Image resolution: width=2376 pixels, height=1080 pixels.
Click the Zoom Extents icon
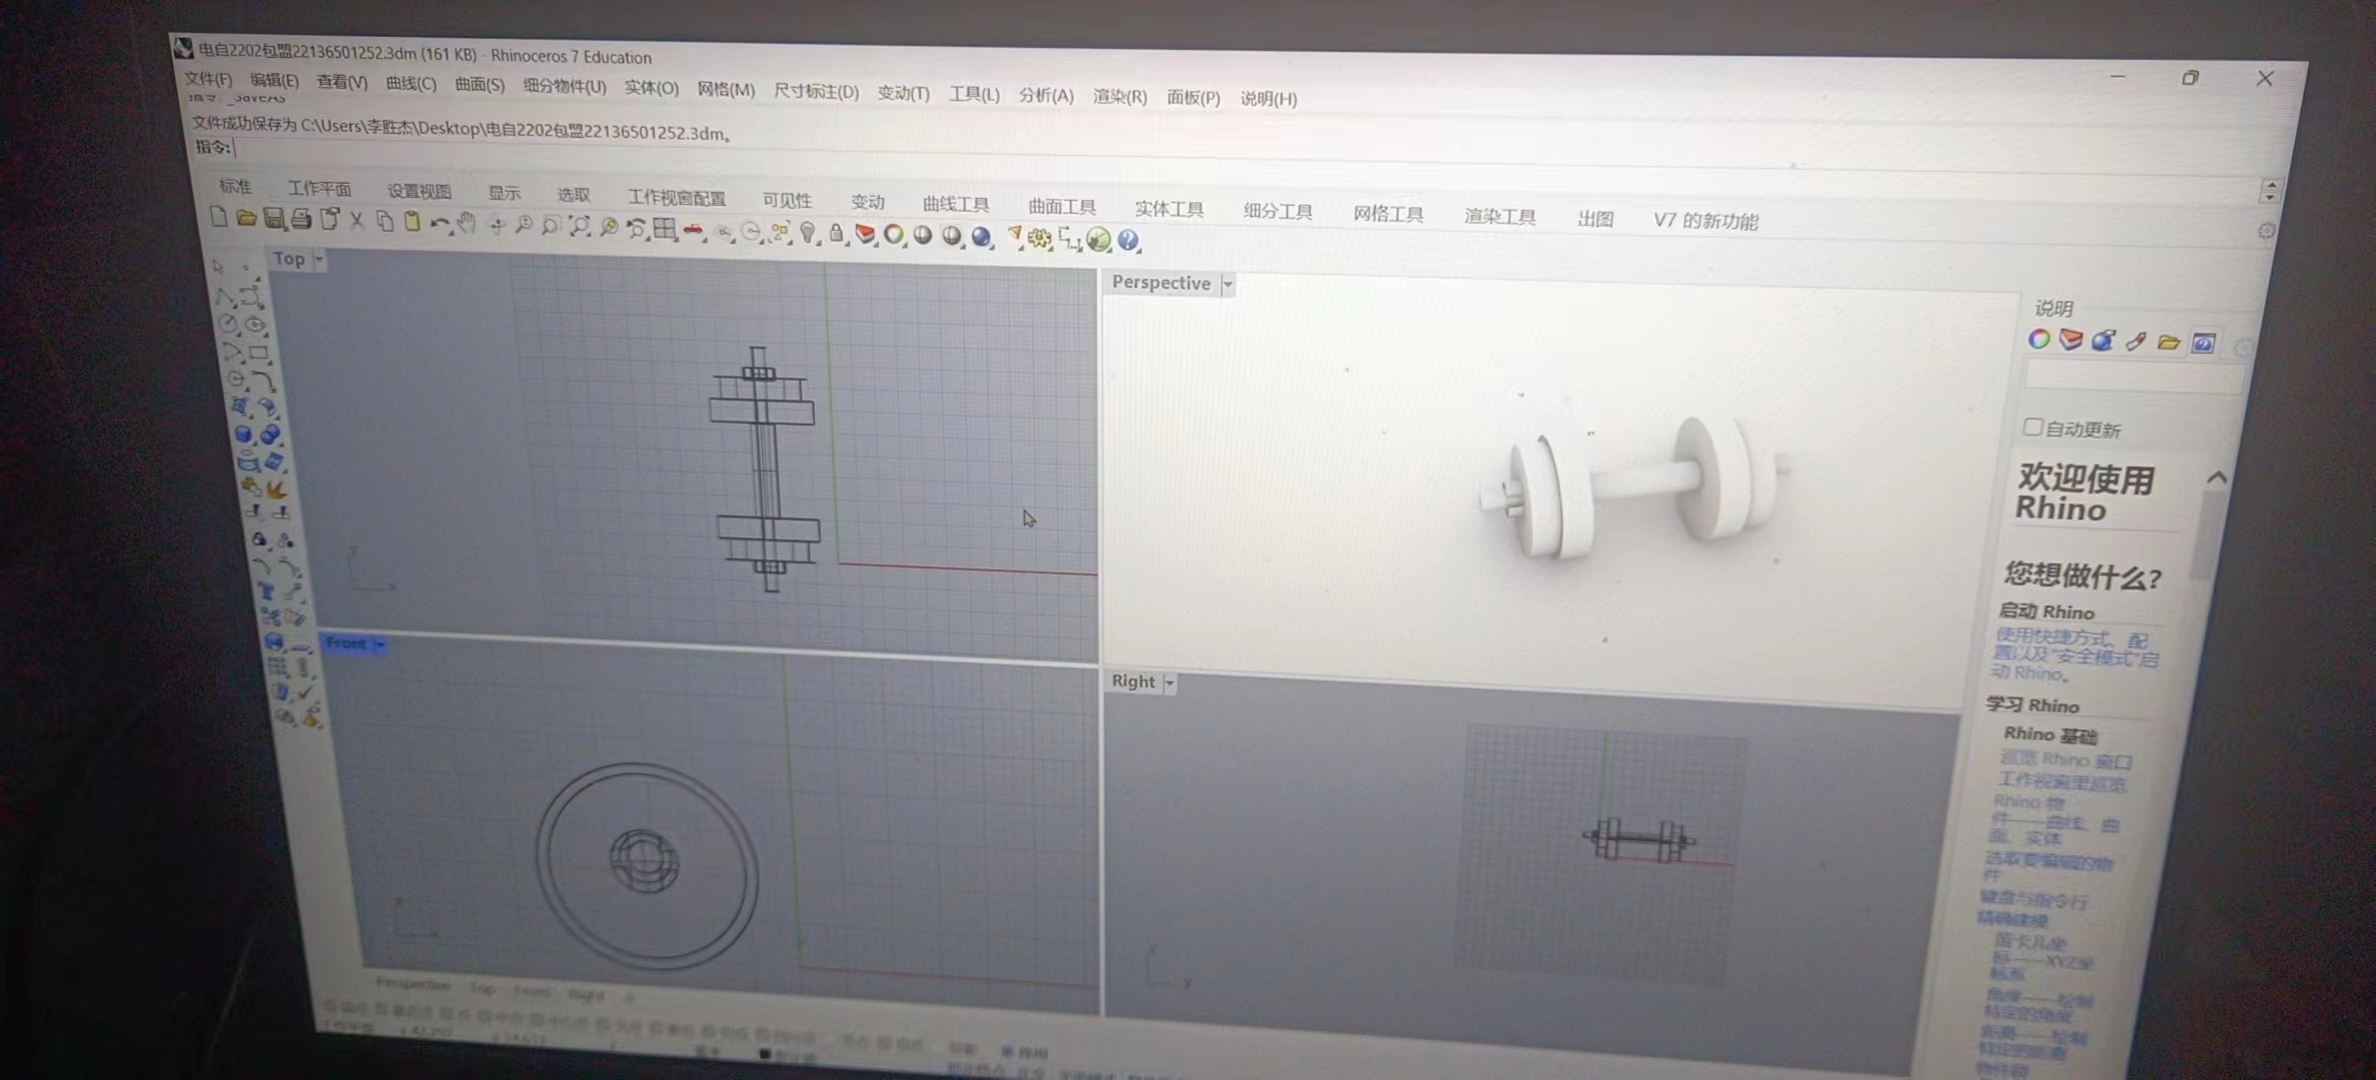[579, 226]
